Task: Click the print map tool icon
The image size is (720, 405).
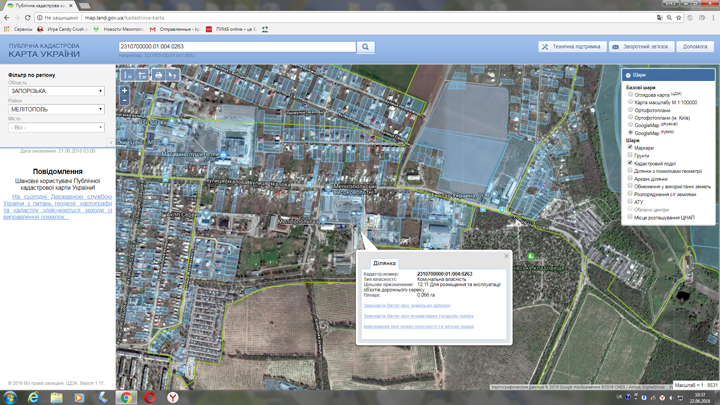Action: [x=158, y=75]
